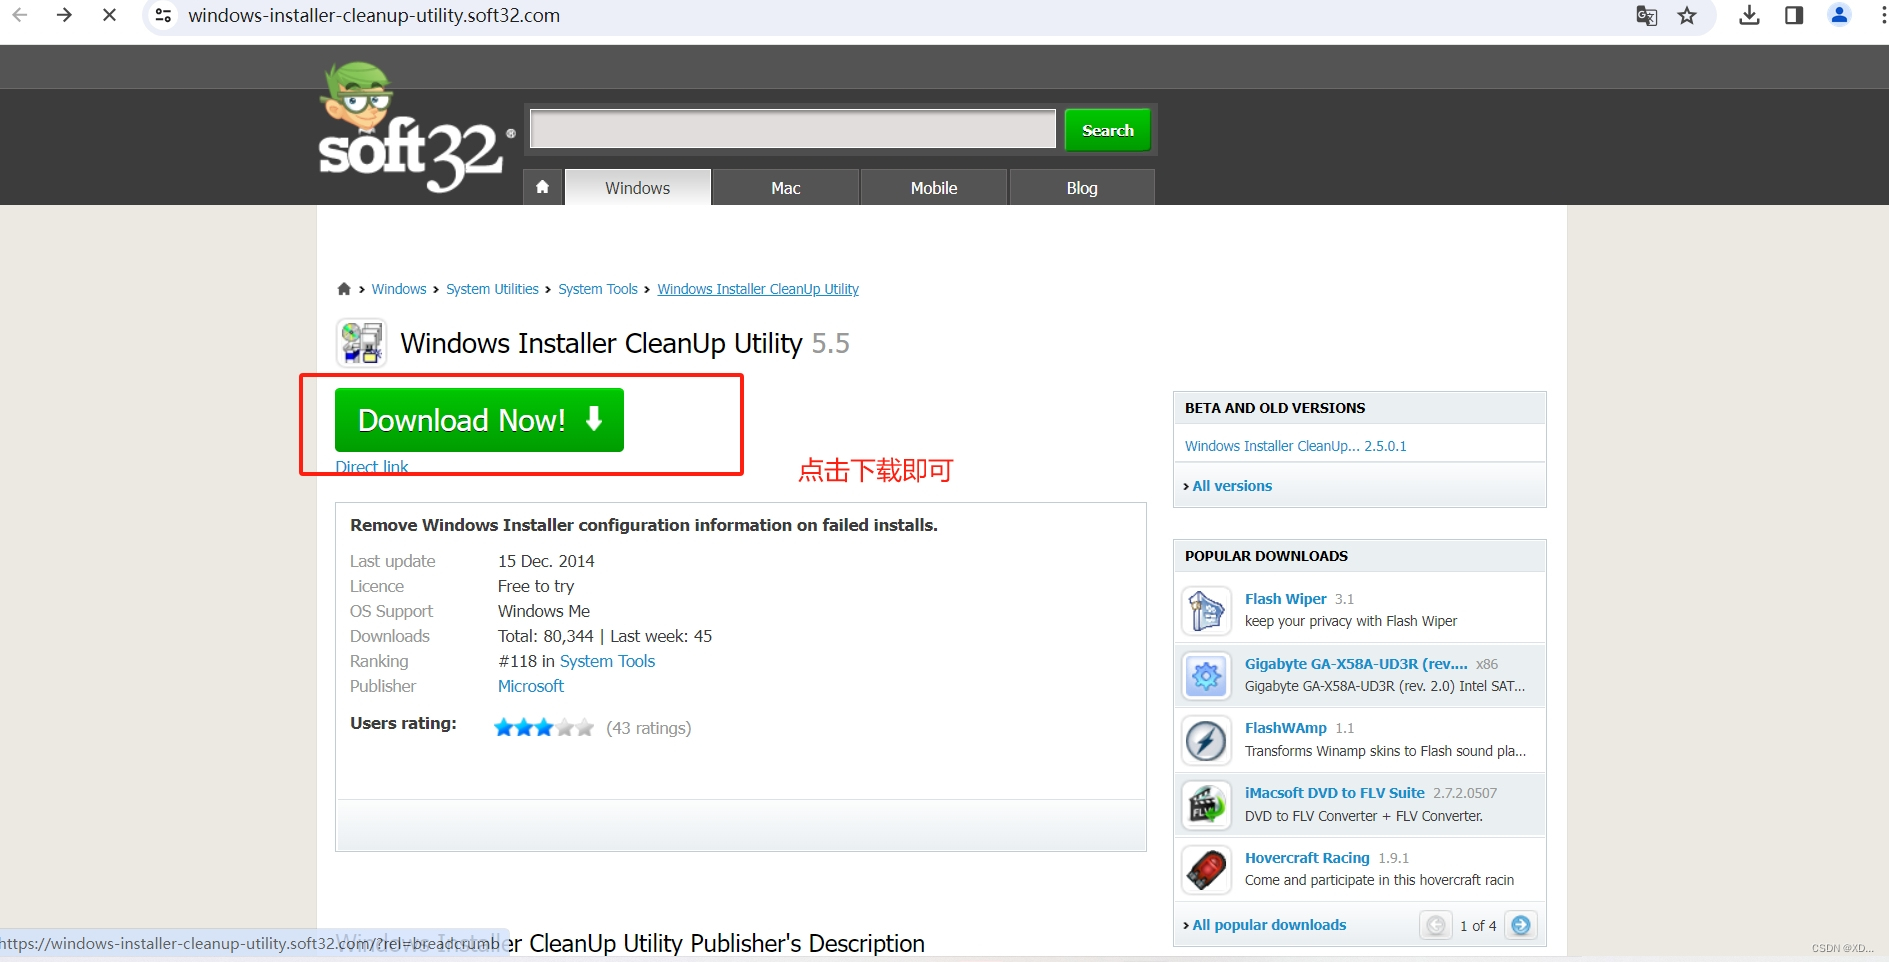Open Windows Installer CleanUp 2.5.0.1 version

(x=1295, y=446)
